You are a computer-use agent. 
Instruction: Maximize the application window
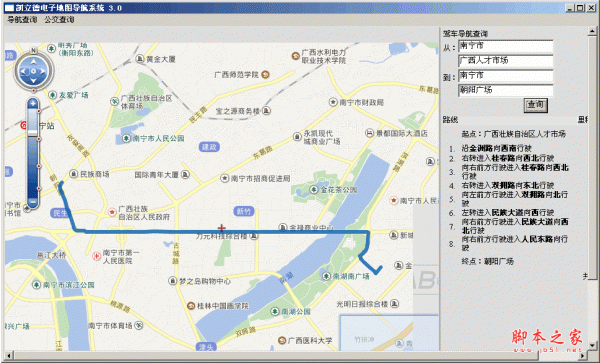tap(580, 7)
